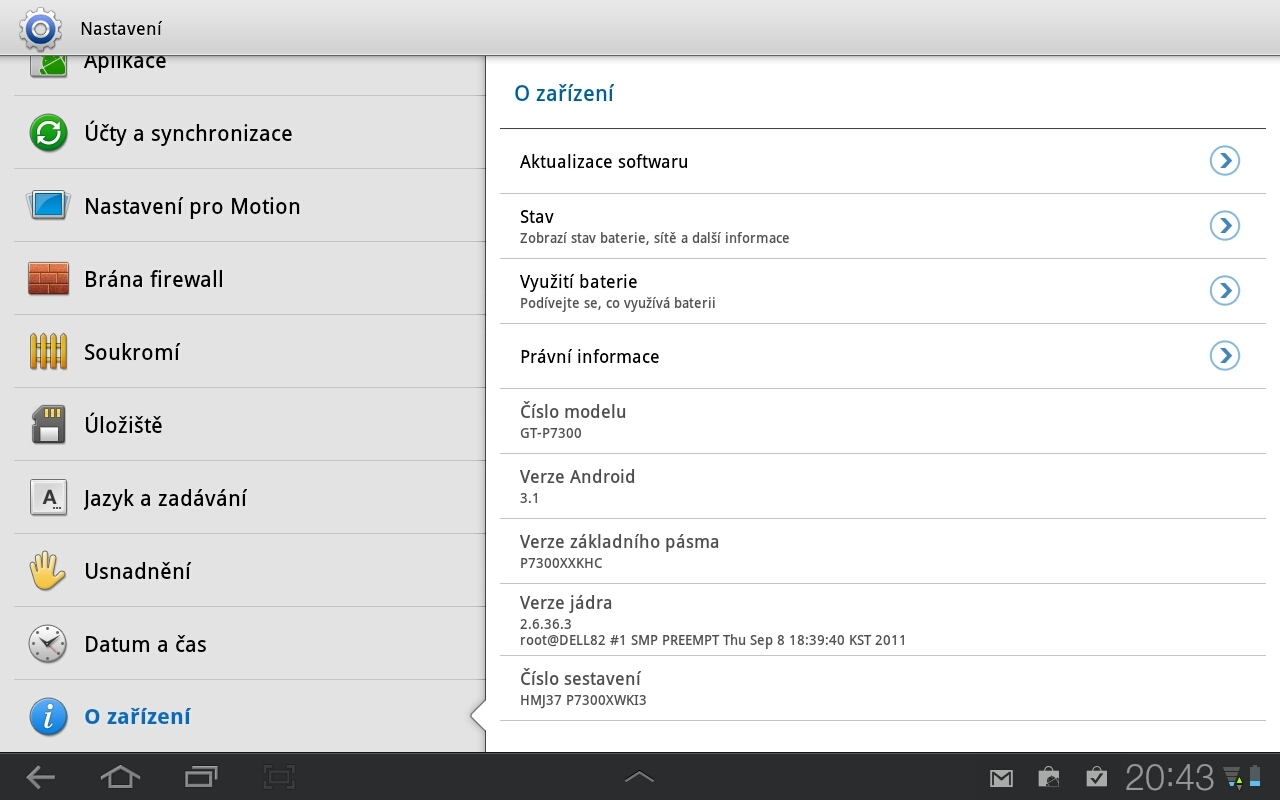The height and width of the screenshot is (800, 1280).
Task: Select Nastavení pro Motion entry
Action: pyautogui.click(x=190, y=206)
